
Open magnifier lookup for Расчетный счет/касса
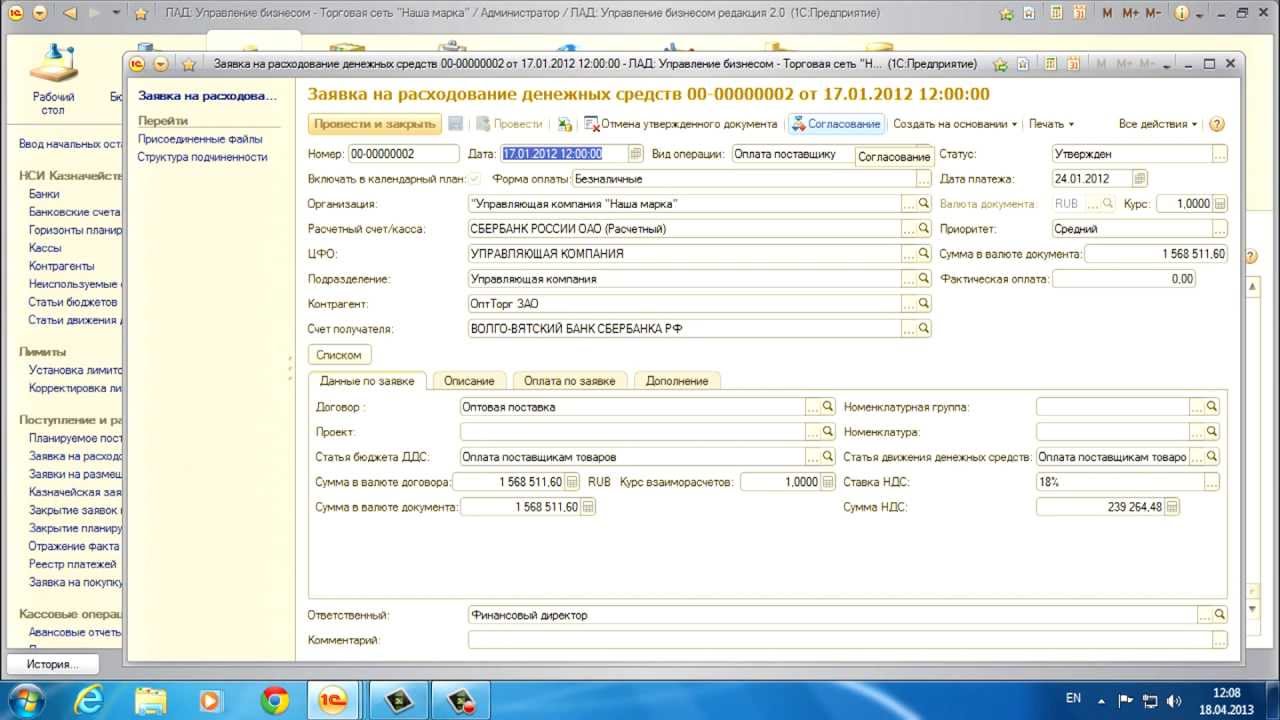tap(924, 229)
